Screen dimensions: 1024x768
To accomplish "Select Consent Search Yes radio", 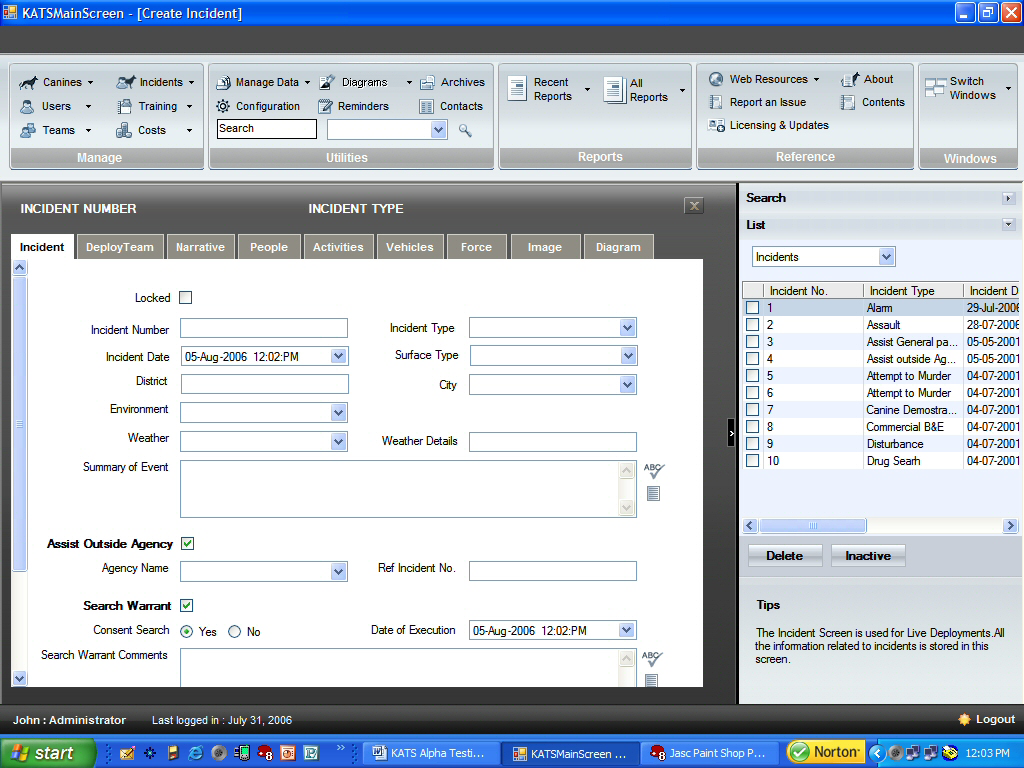I will click(187, 632).
